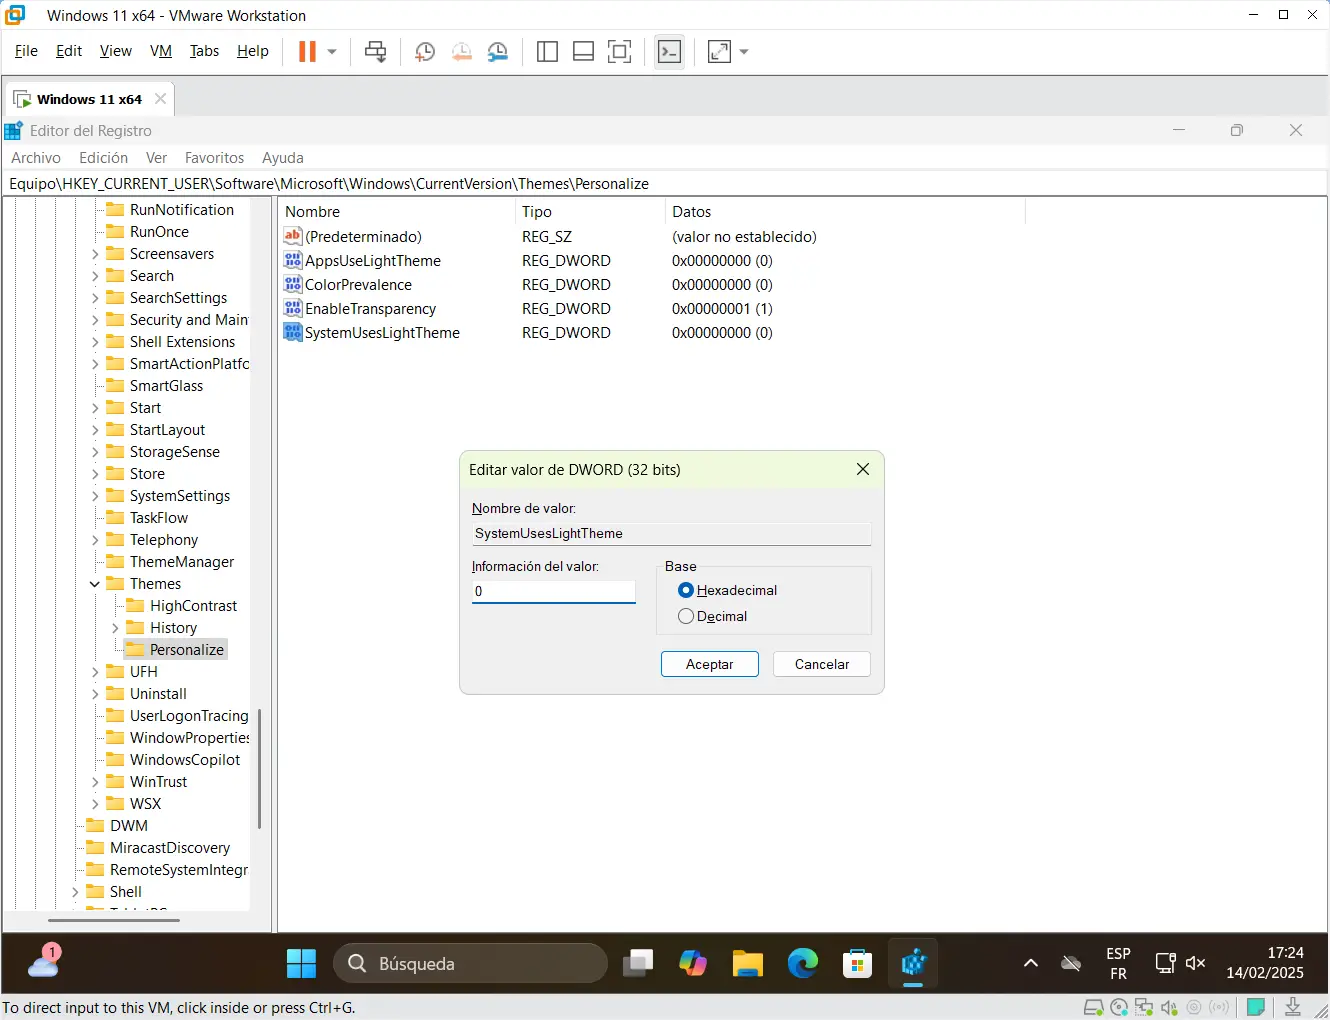
Task: Click the Datos column header
Action: (845, 212)
